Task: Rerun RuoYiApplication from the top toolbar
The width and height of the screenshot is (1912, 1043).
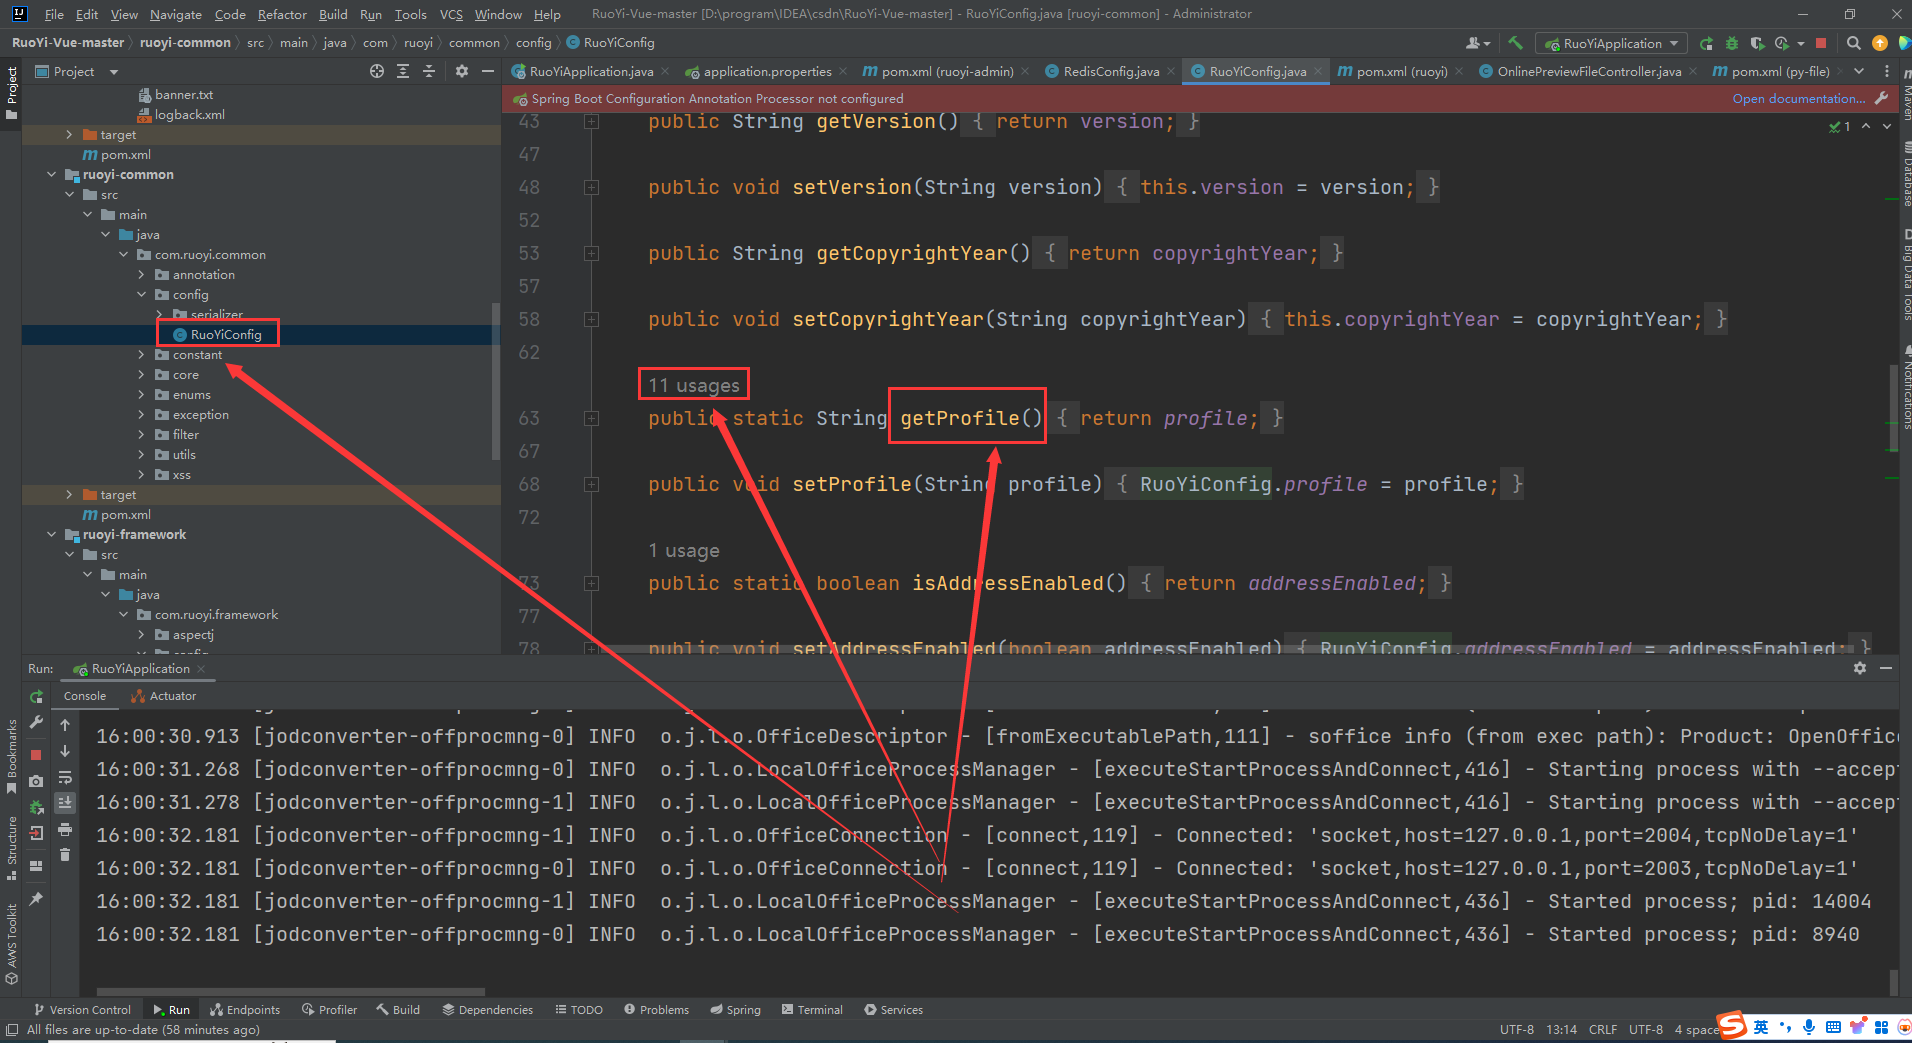Action: (1706, 43)
